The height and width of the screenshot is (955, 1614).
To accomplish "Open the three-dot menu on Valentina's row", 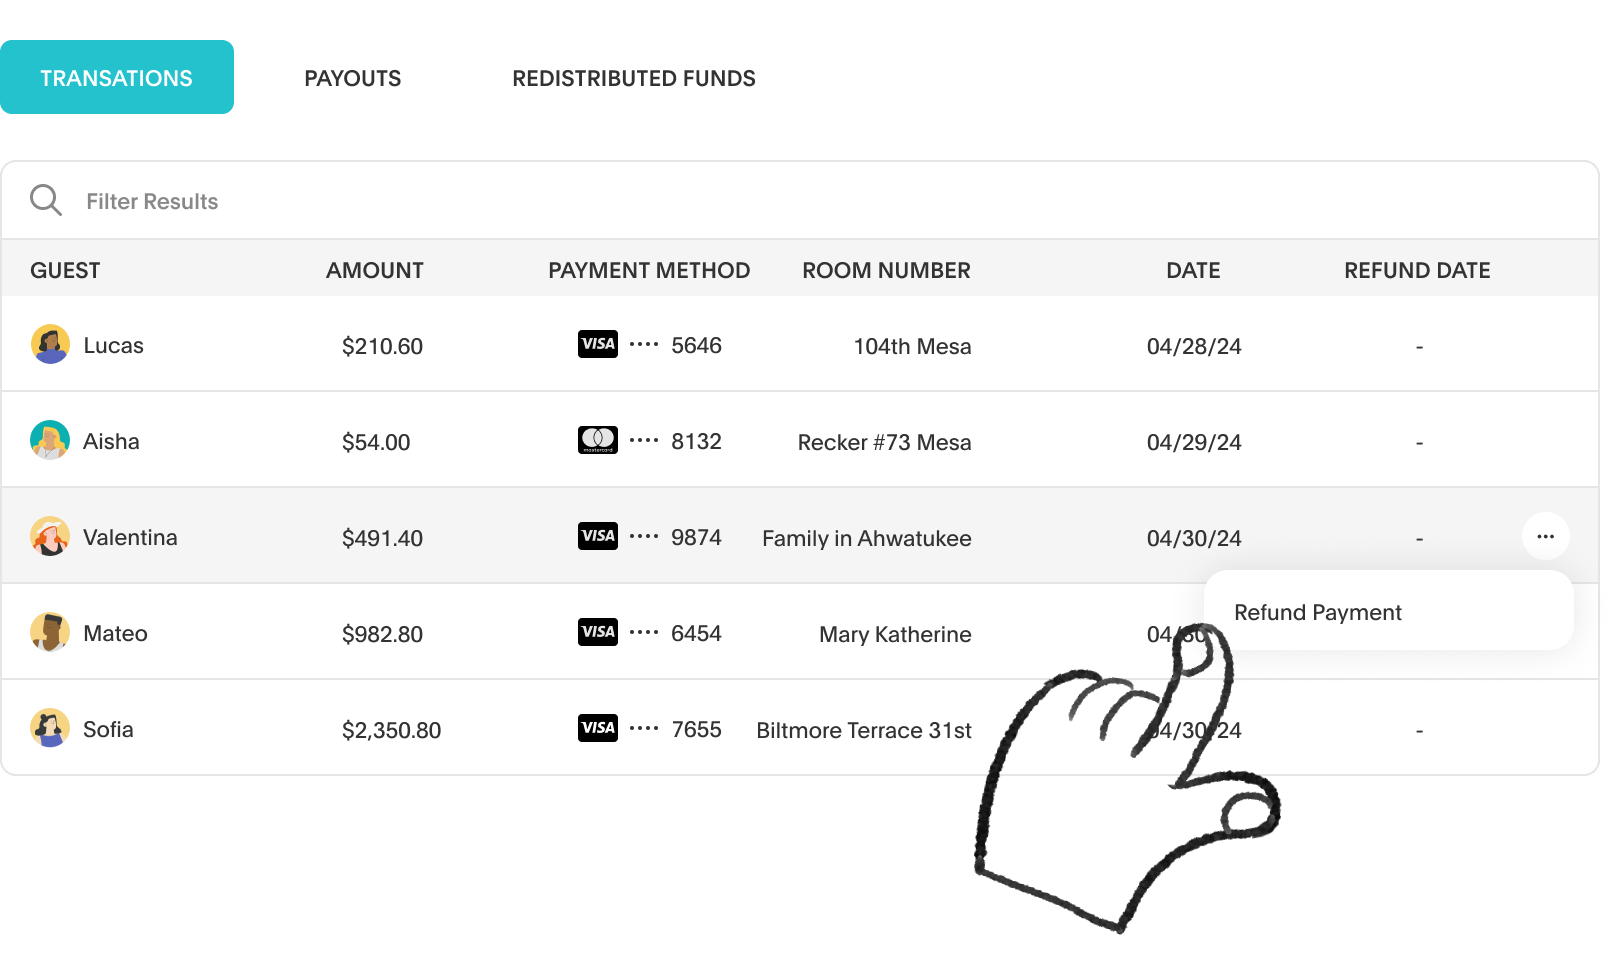I will click(1545, 537).
